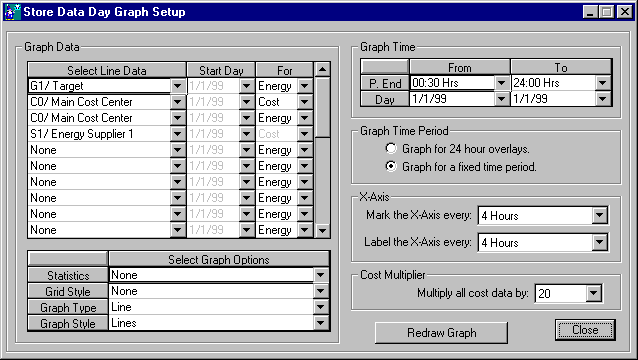The height and width of the screenshot is (360, 638).
Task: Click the Statistics row label
Action: [x=68, y=275]
